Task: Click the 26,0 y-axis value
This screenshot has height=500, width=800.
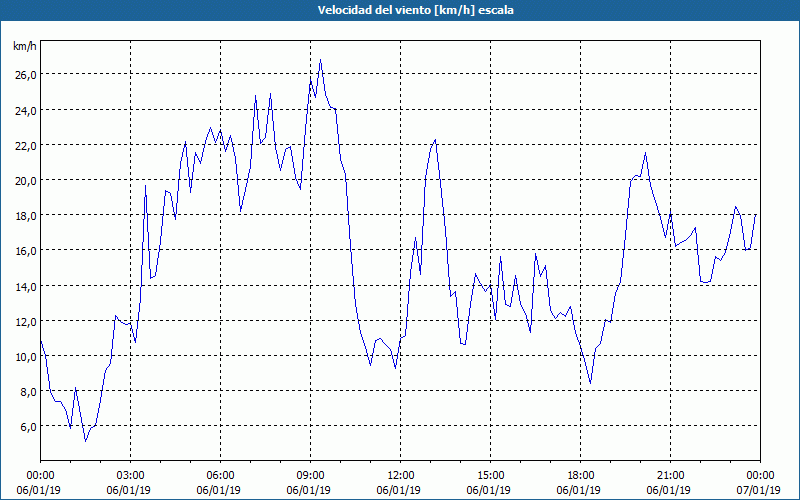Action: click(26, 74)
